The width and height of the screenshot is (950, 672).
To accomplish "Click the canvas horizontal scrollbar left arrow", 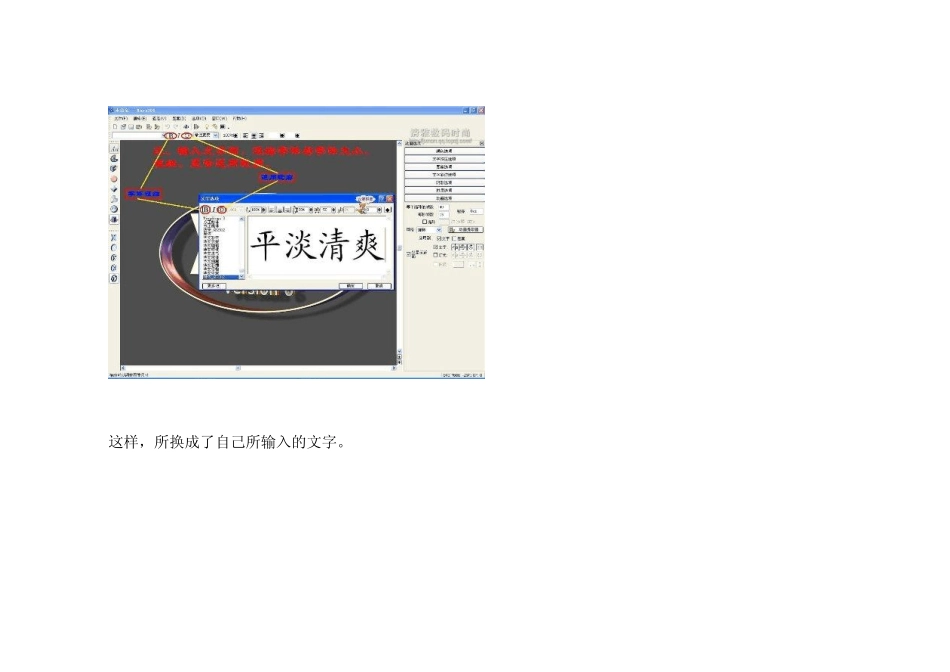I will pos(123,368).
